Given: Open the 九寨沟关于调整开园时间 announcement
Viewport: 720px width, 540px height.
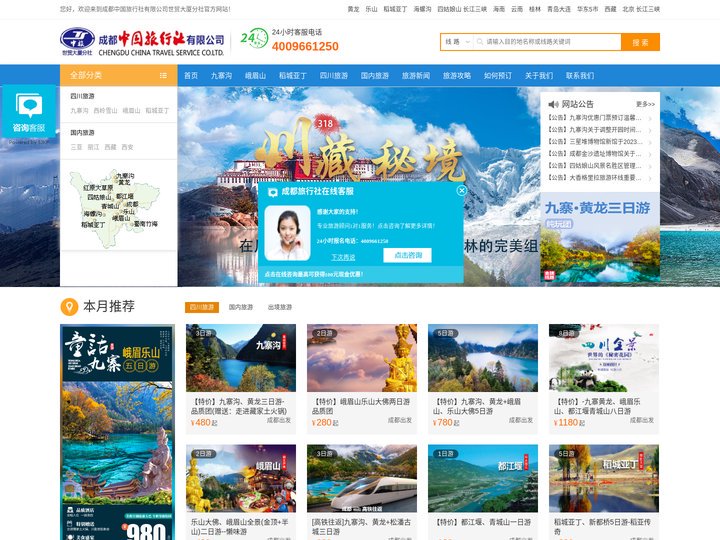Looking at the screenshot, I should pos(595,129).
